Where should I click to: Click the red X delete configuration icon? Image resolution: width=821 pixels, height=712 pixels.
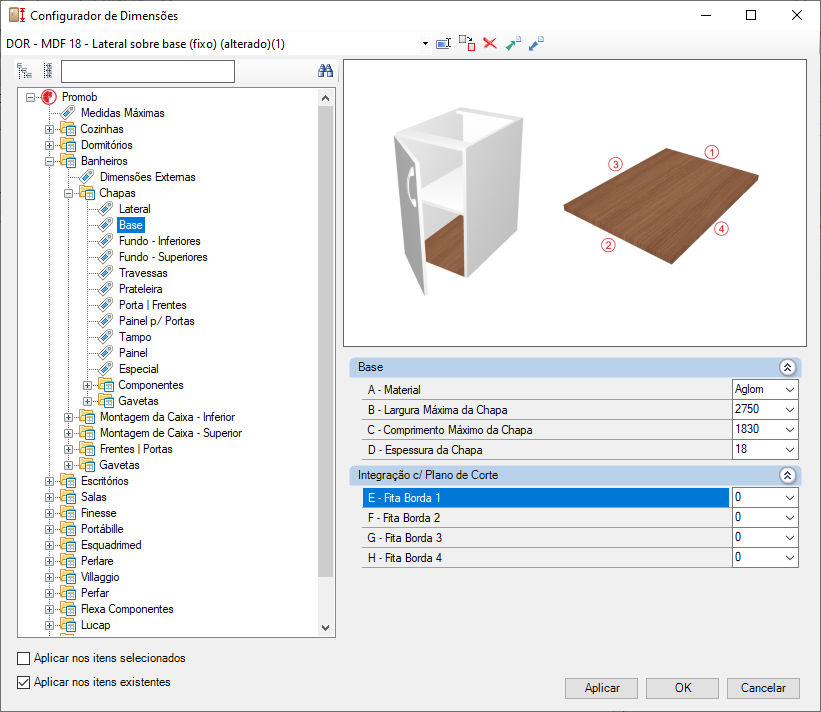click(x=490, y=43)
